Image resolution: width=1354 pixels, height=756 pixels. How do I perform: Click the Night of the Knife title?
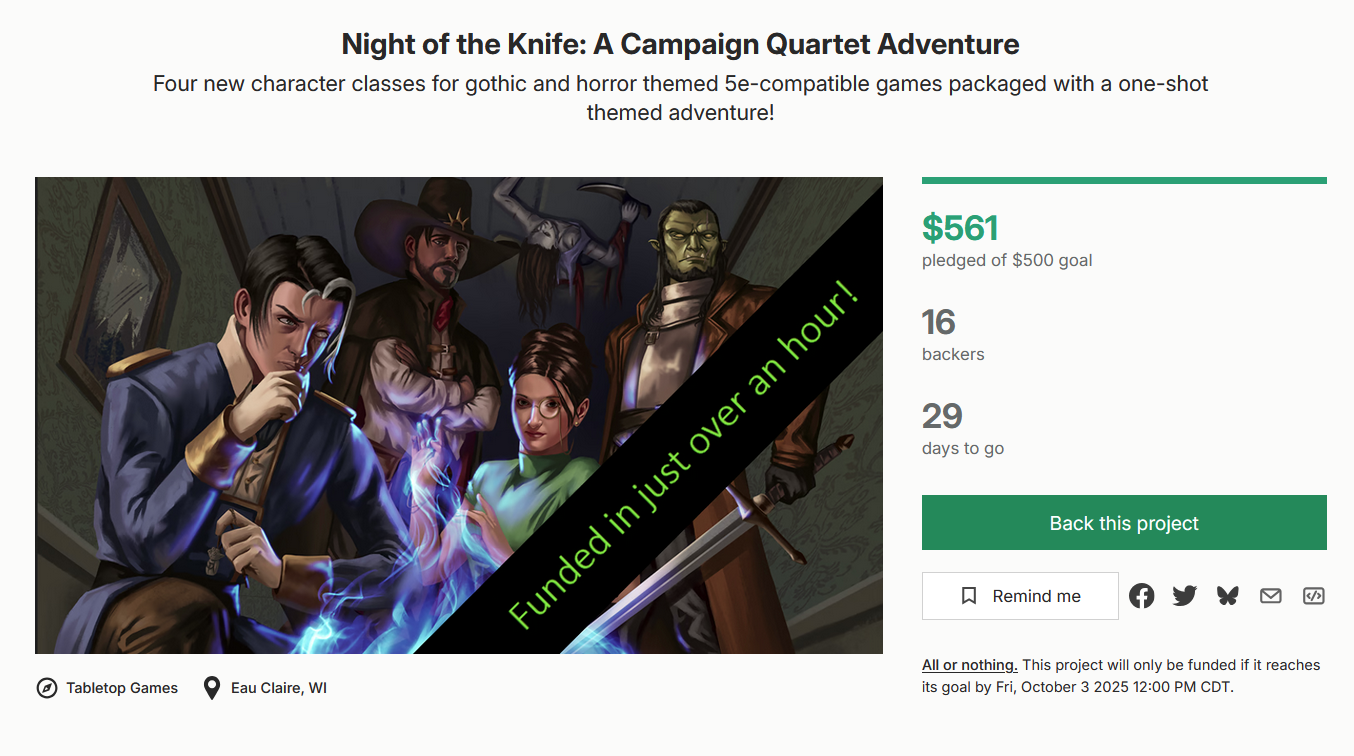click(x=680, y=44)
